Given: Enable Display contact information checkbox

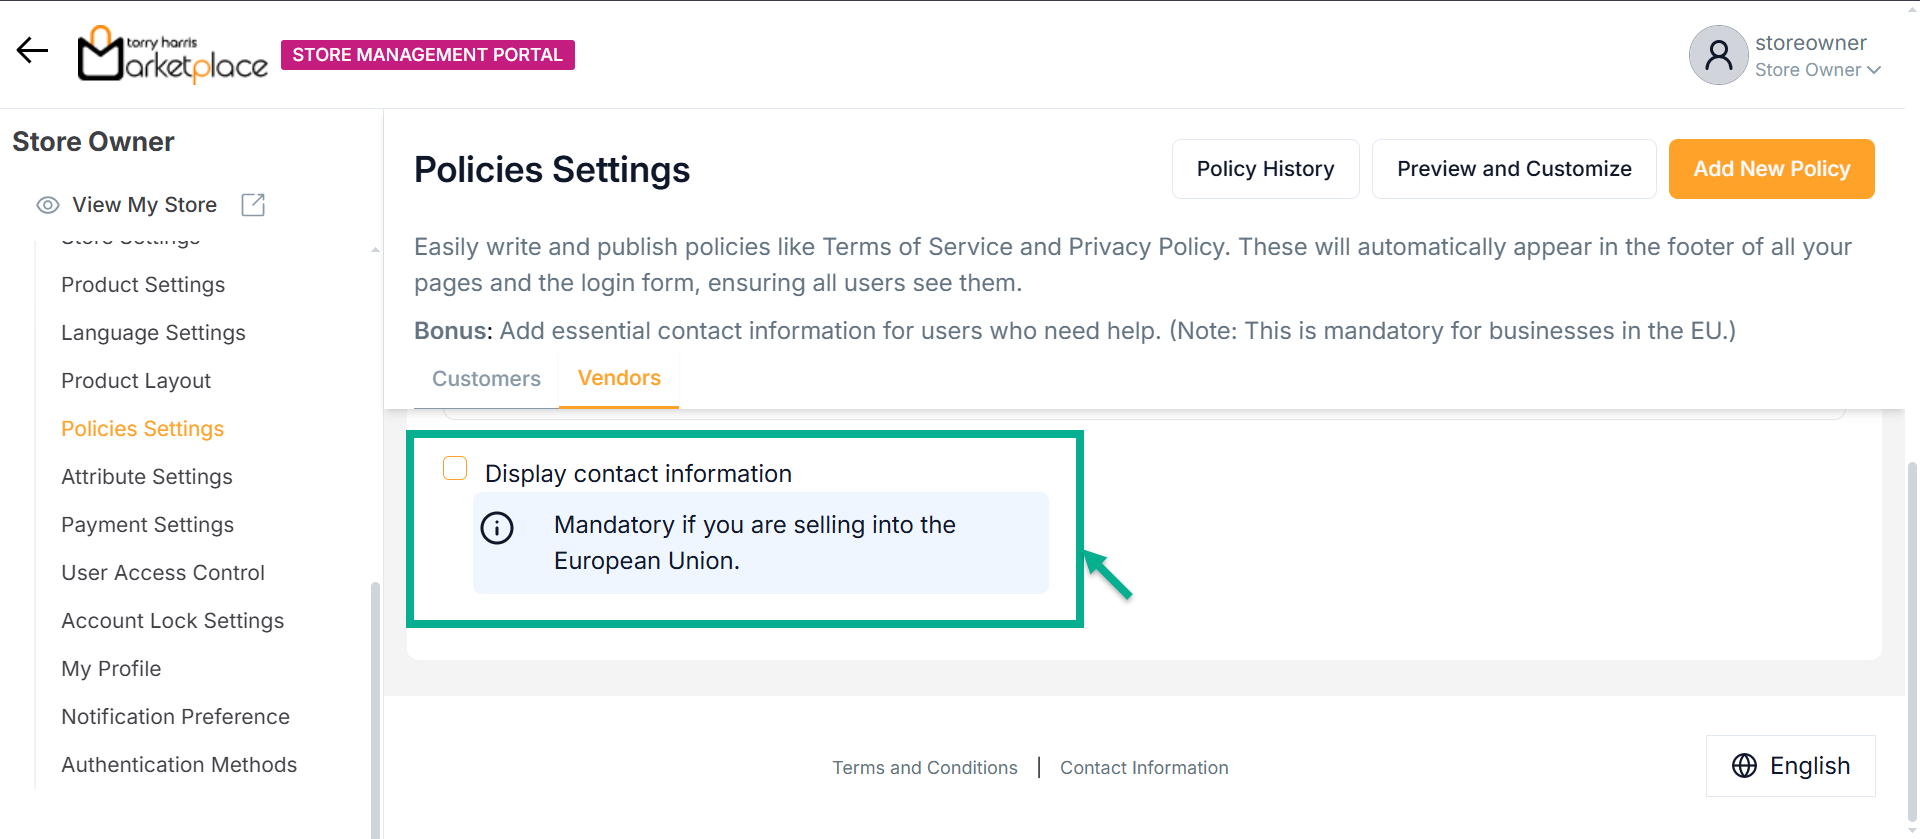Looking at the screenshot, I should tap(455, 468).
